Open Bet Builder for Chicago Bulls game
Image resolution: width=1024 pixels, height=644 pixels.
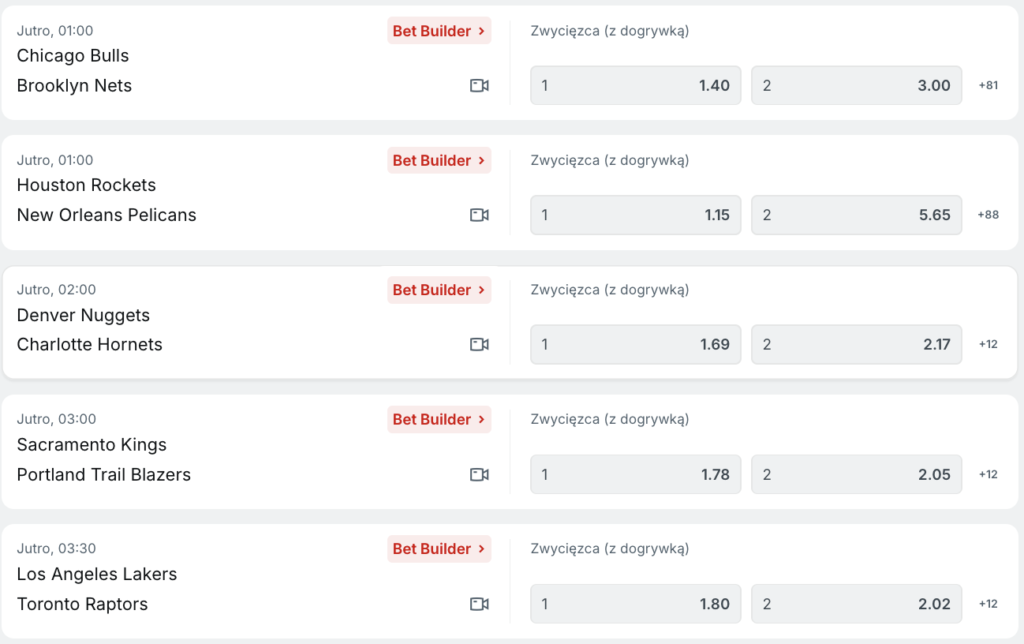[439, 31]
